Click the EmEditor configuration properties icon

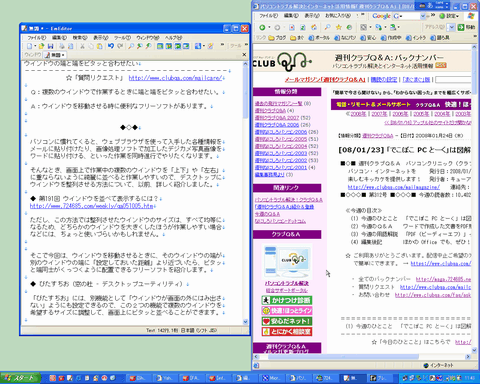pos(198,46)
